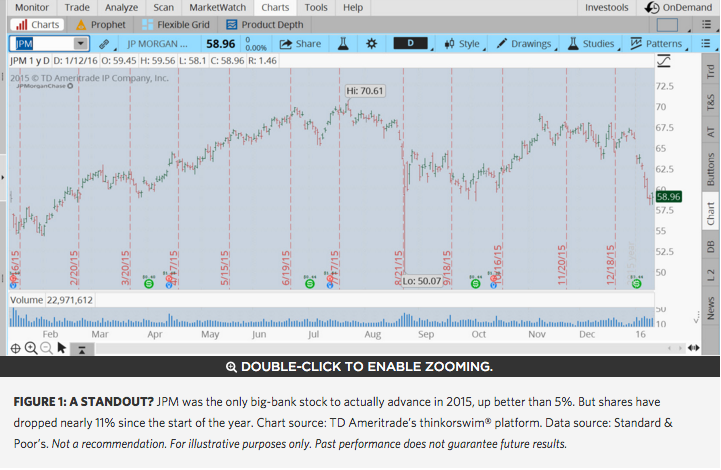Click the horizontal expand arrows icon at scrollbar end
This screenshot has width=721, height=470.
[x=693, y=348]
